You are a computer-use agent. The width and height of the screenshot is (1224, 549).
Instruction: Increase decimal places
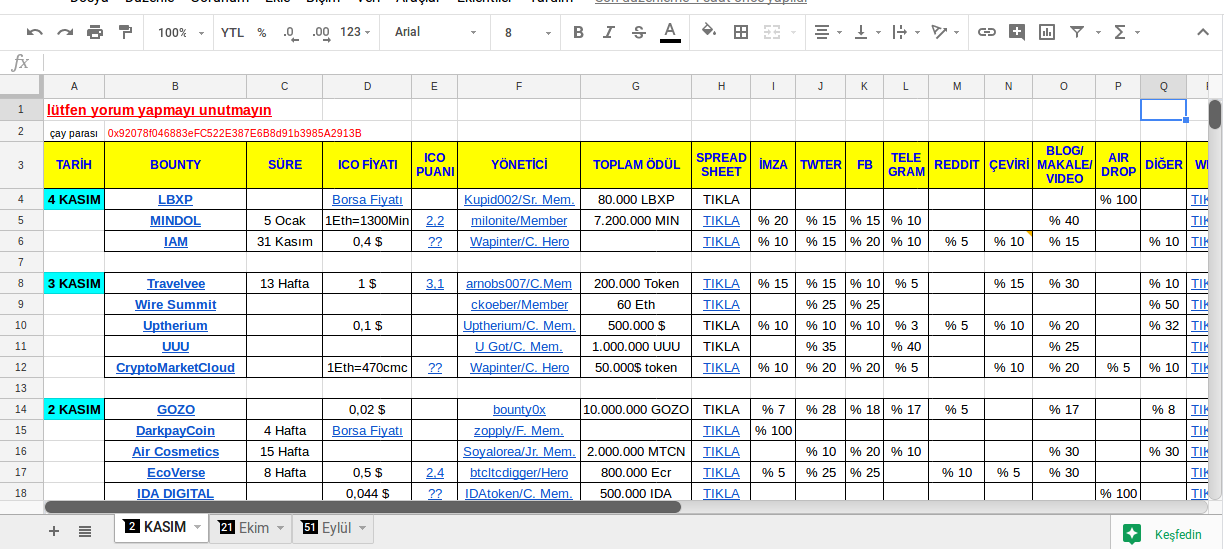321,32
